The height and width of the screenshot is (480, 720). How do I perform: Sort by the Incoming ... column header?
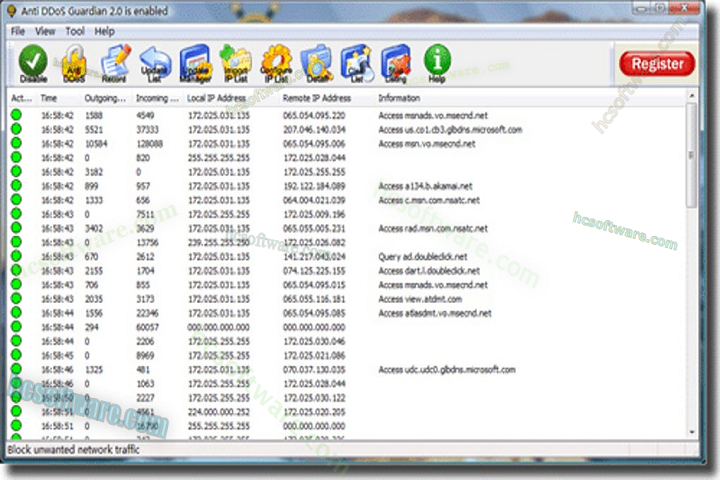[x=157, y=98]
